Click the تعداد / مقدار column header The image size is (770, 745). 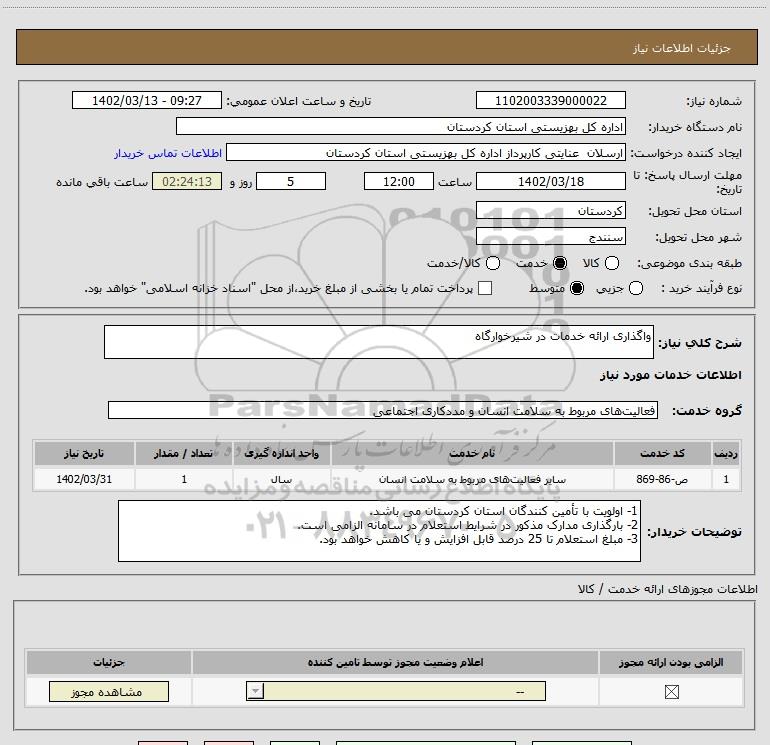183,453
